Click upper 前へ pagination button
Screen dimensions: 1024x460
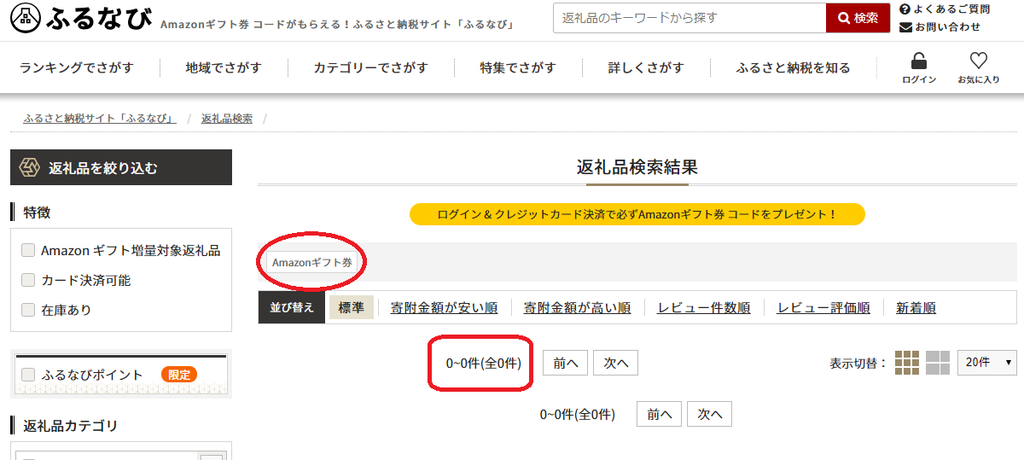coord(566,363)
